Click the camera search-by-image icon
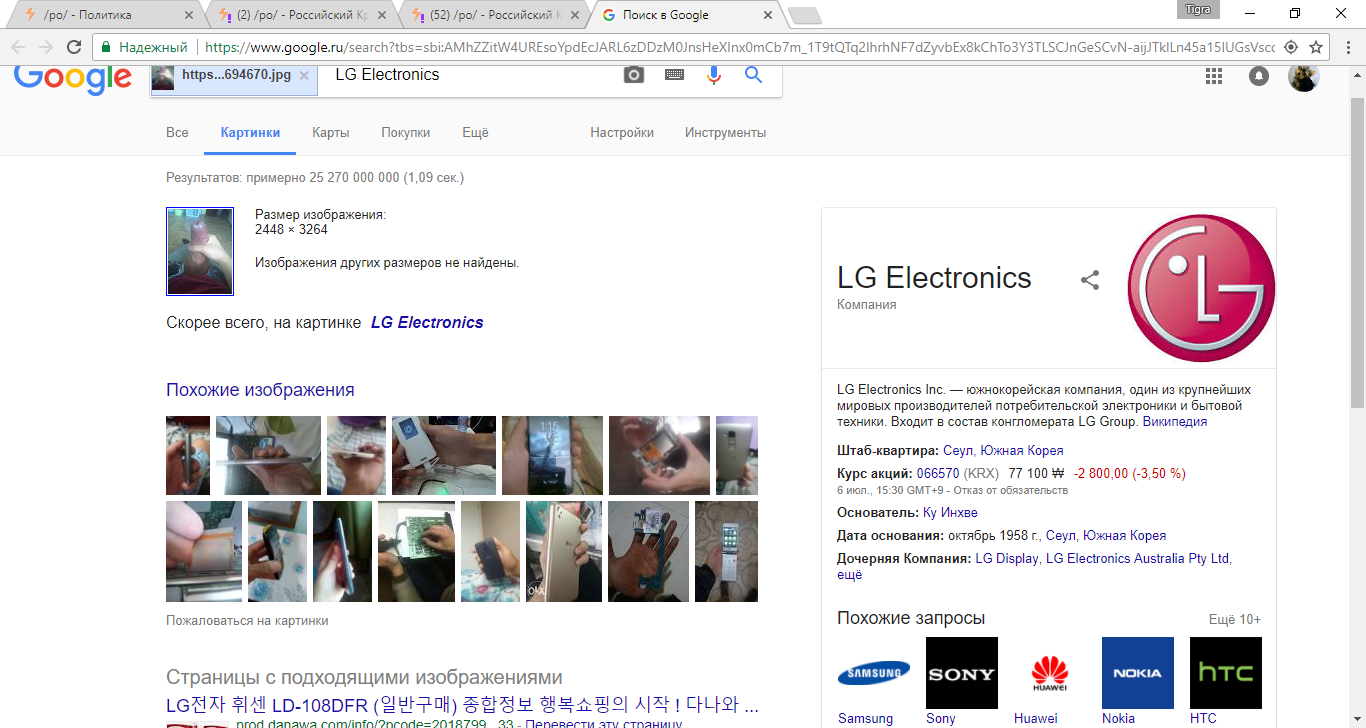 point(634,75)
